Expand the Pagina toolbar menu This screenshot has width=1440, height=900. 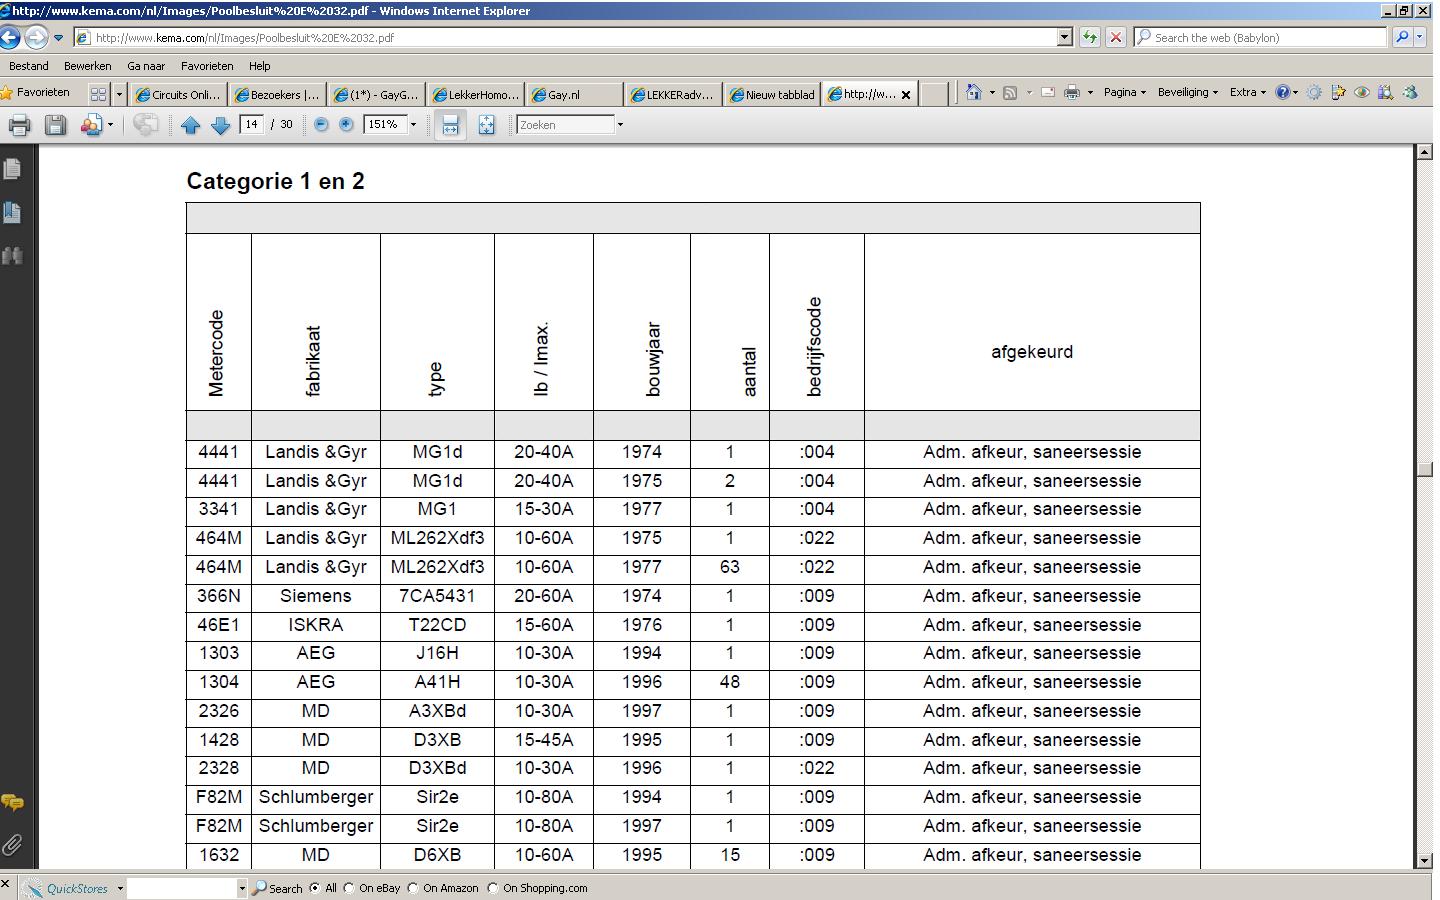point(1124,92)
